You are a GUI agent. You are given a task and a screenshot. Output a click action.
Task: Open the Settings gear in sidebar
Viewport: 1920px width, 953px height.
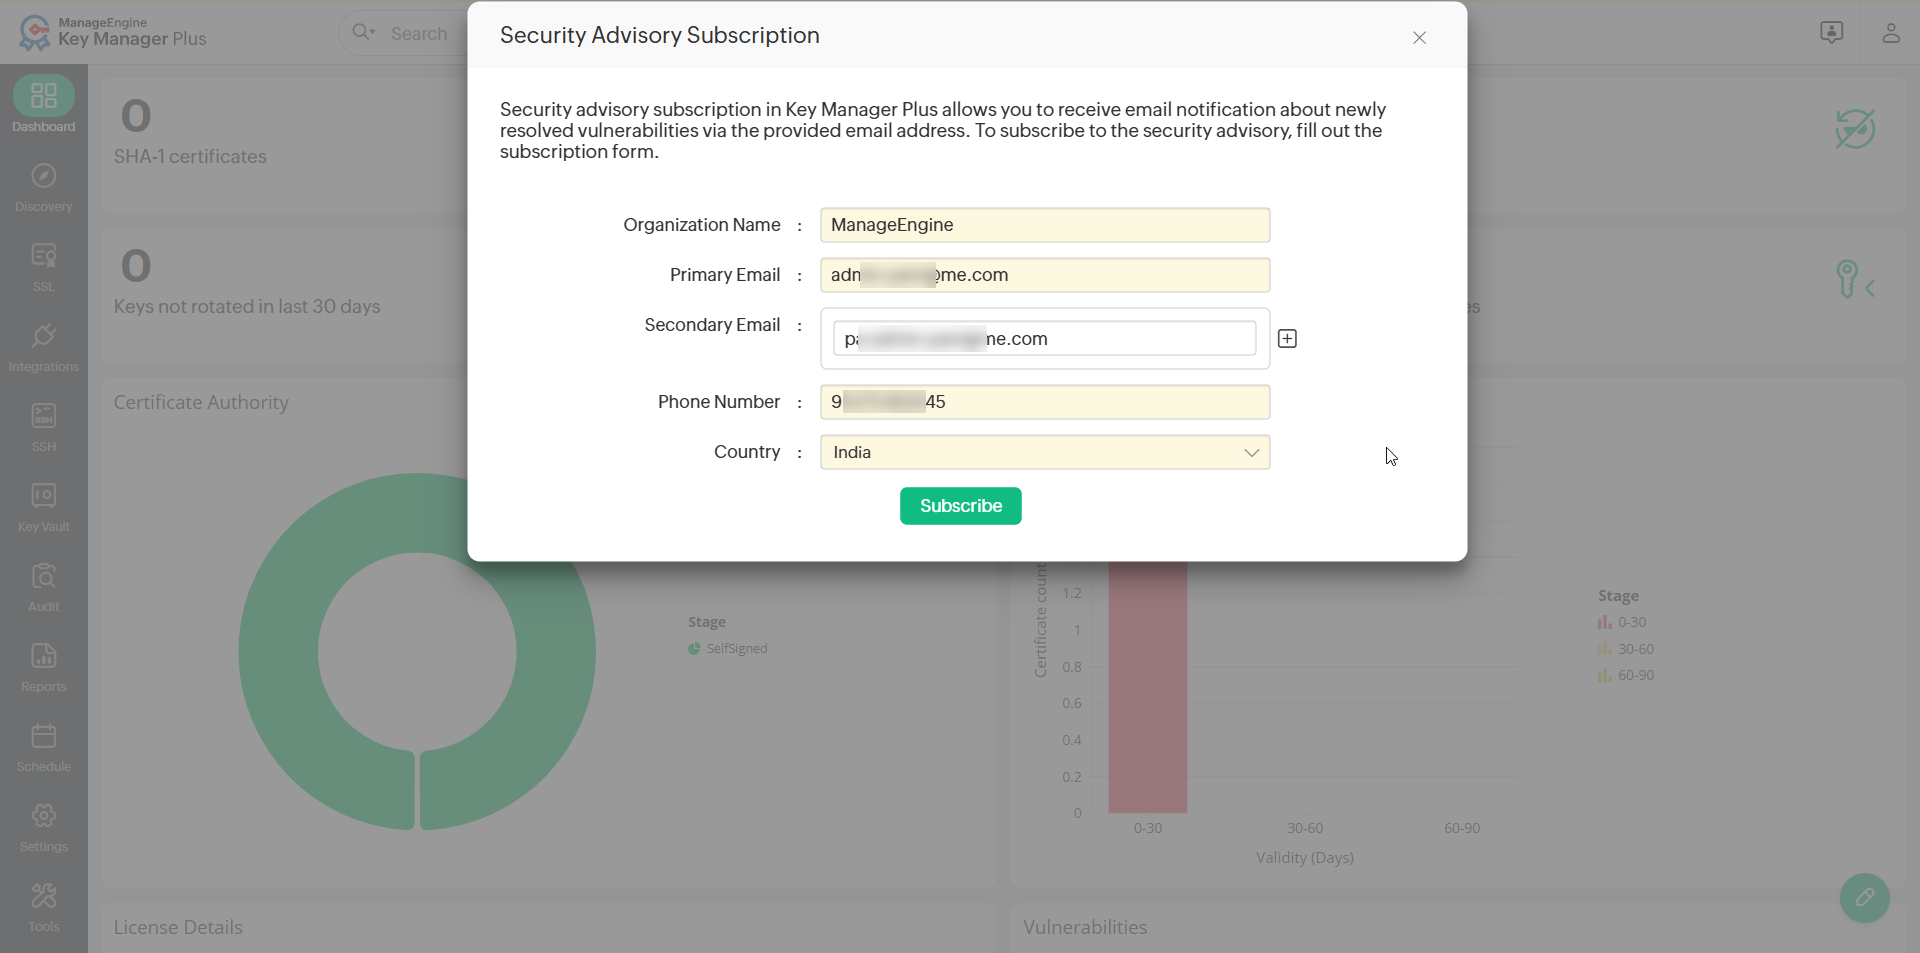(43, 826)
